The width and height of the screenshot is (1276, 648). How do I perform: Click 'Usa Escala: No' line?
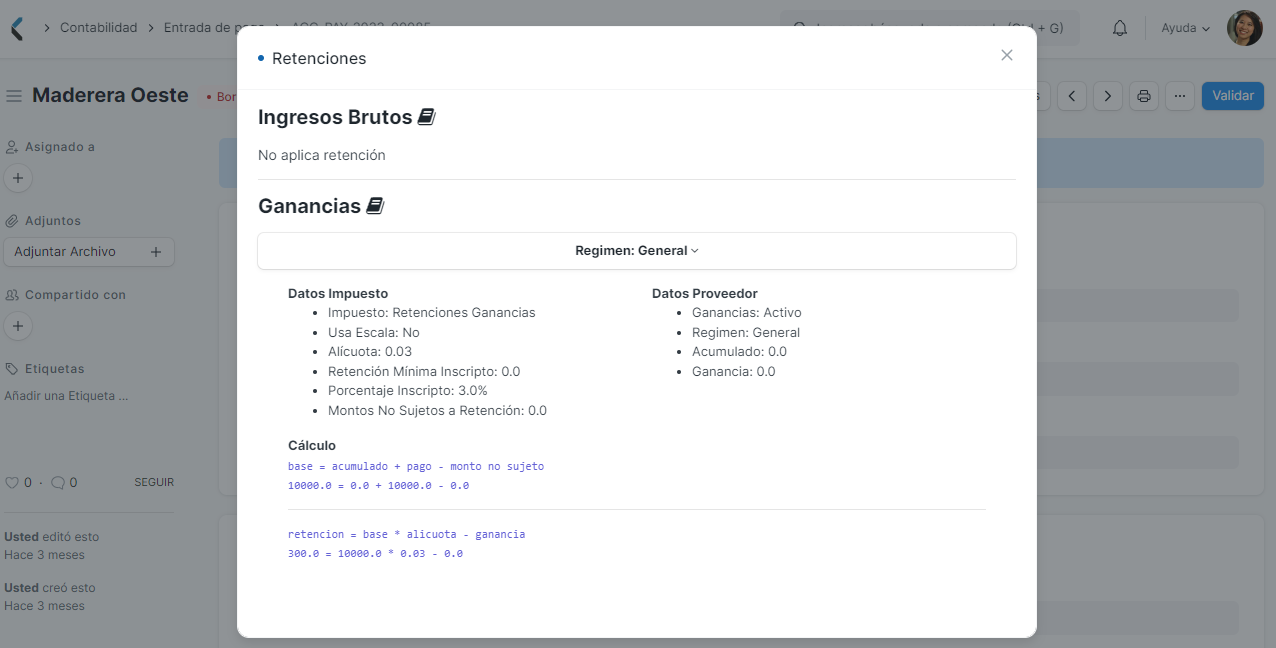[x=374, y=332]
